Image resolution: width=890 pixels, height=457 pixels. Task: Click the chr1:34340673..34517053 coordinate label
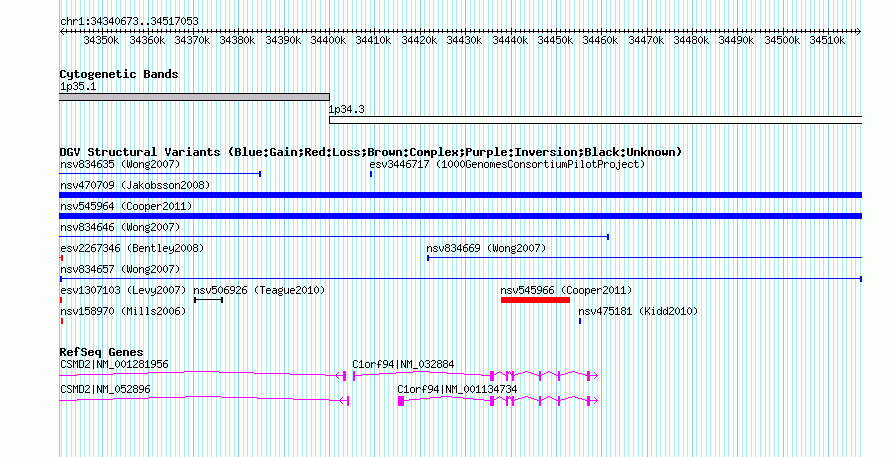point(129,22)
